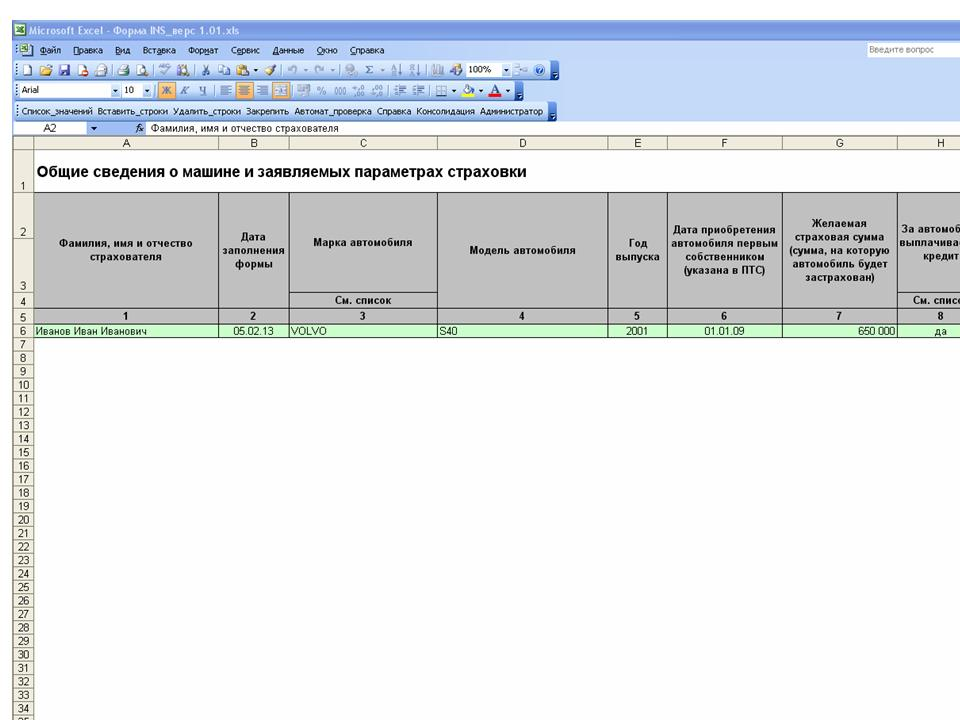Sort ascending with the A-Z icon
Viewport: 960px width, 720px height.
[396, 70]
